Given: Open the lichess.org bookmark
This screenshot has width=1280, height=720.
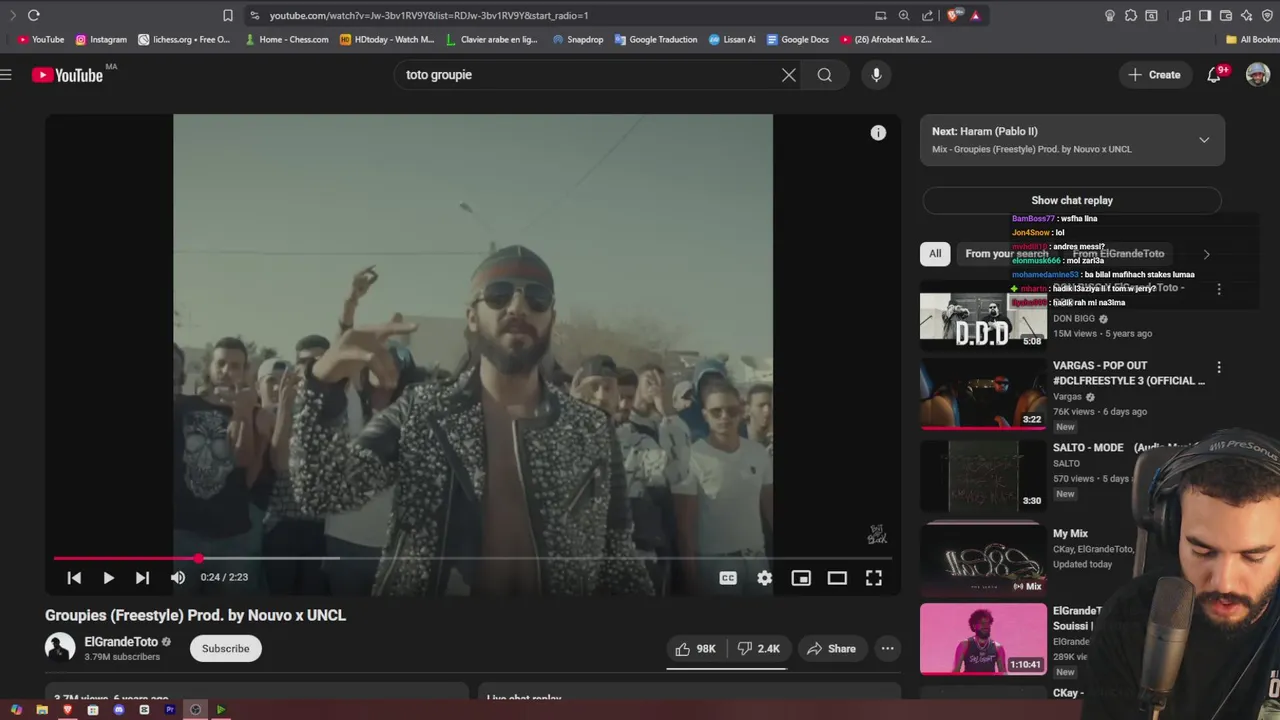Looking at the screenshot, I should [x=184, y=40].
